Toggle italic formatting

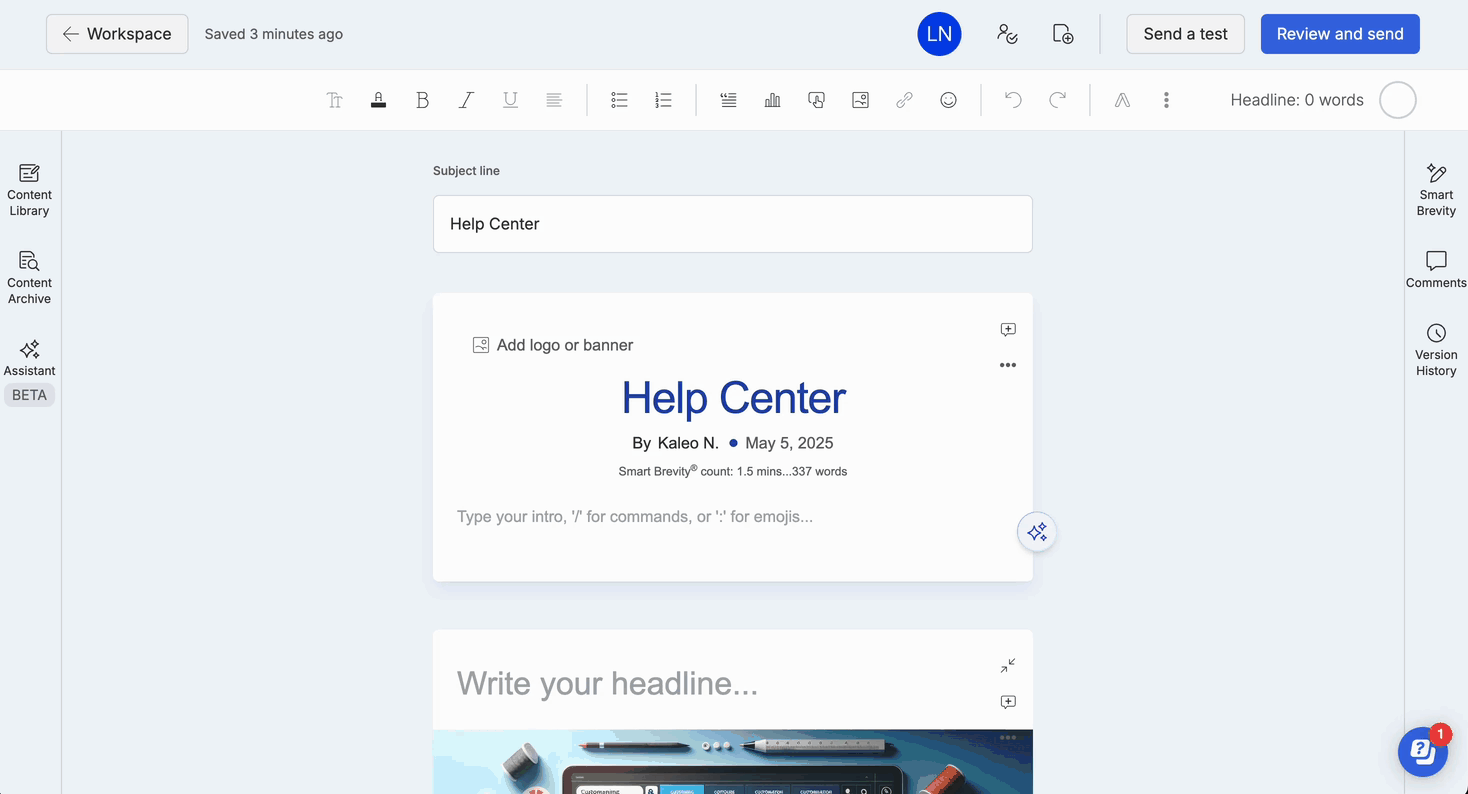click(466, 100)
